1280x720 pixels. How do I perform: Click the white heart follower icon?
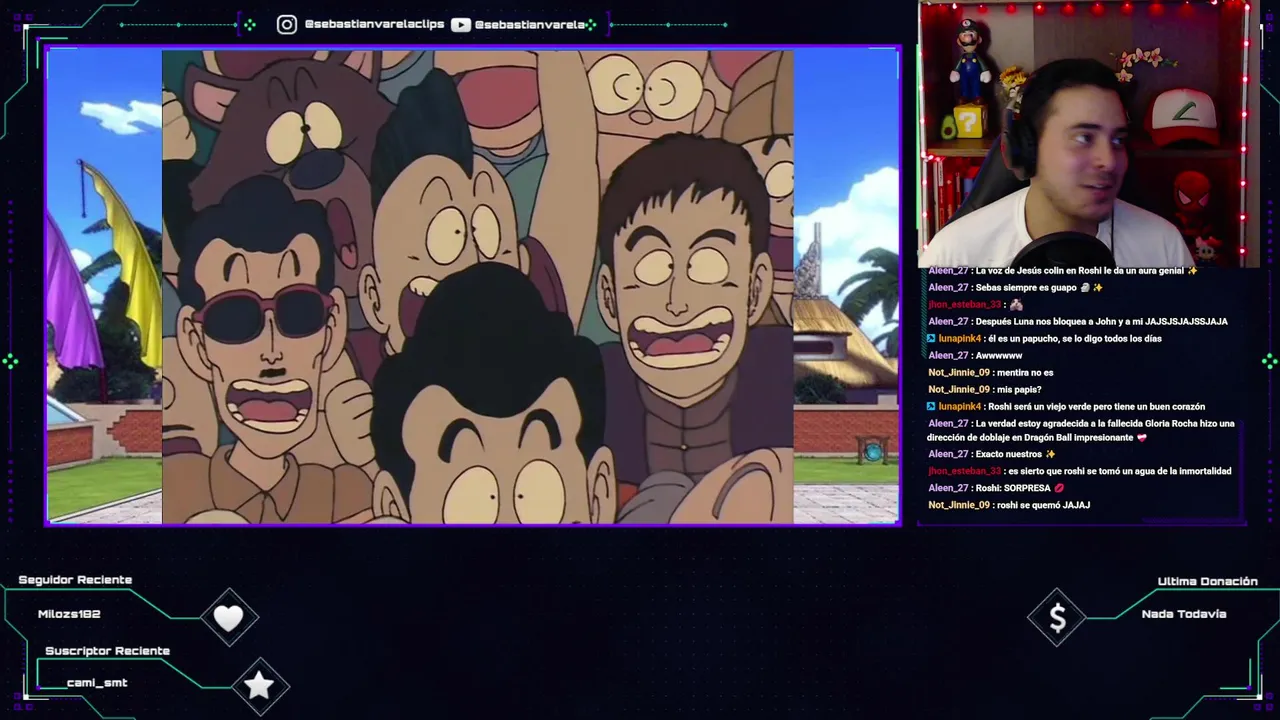click(229, 618)
